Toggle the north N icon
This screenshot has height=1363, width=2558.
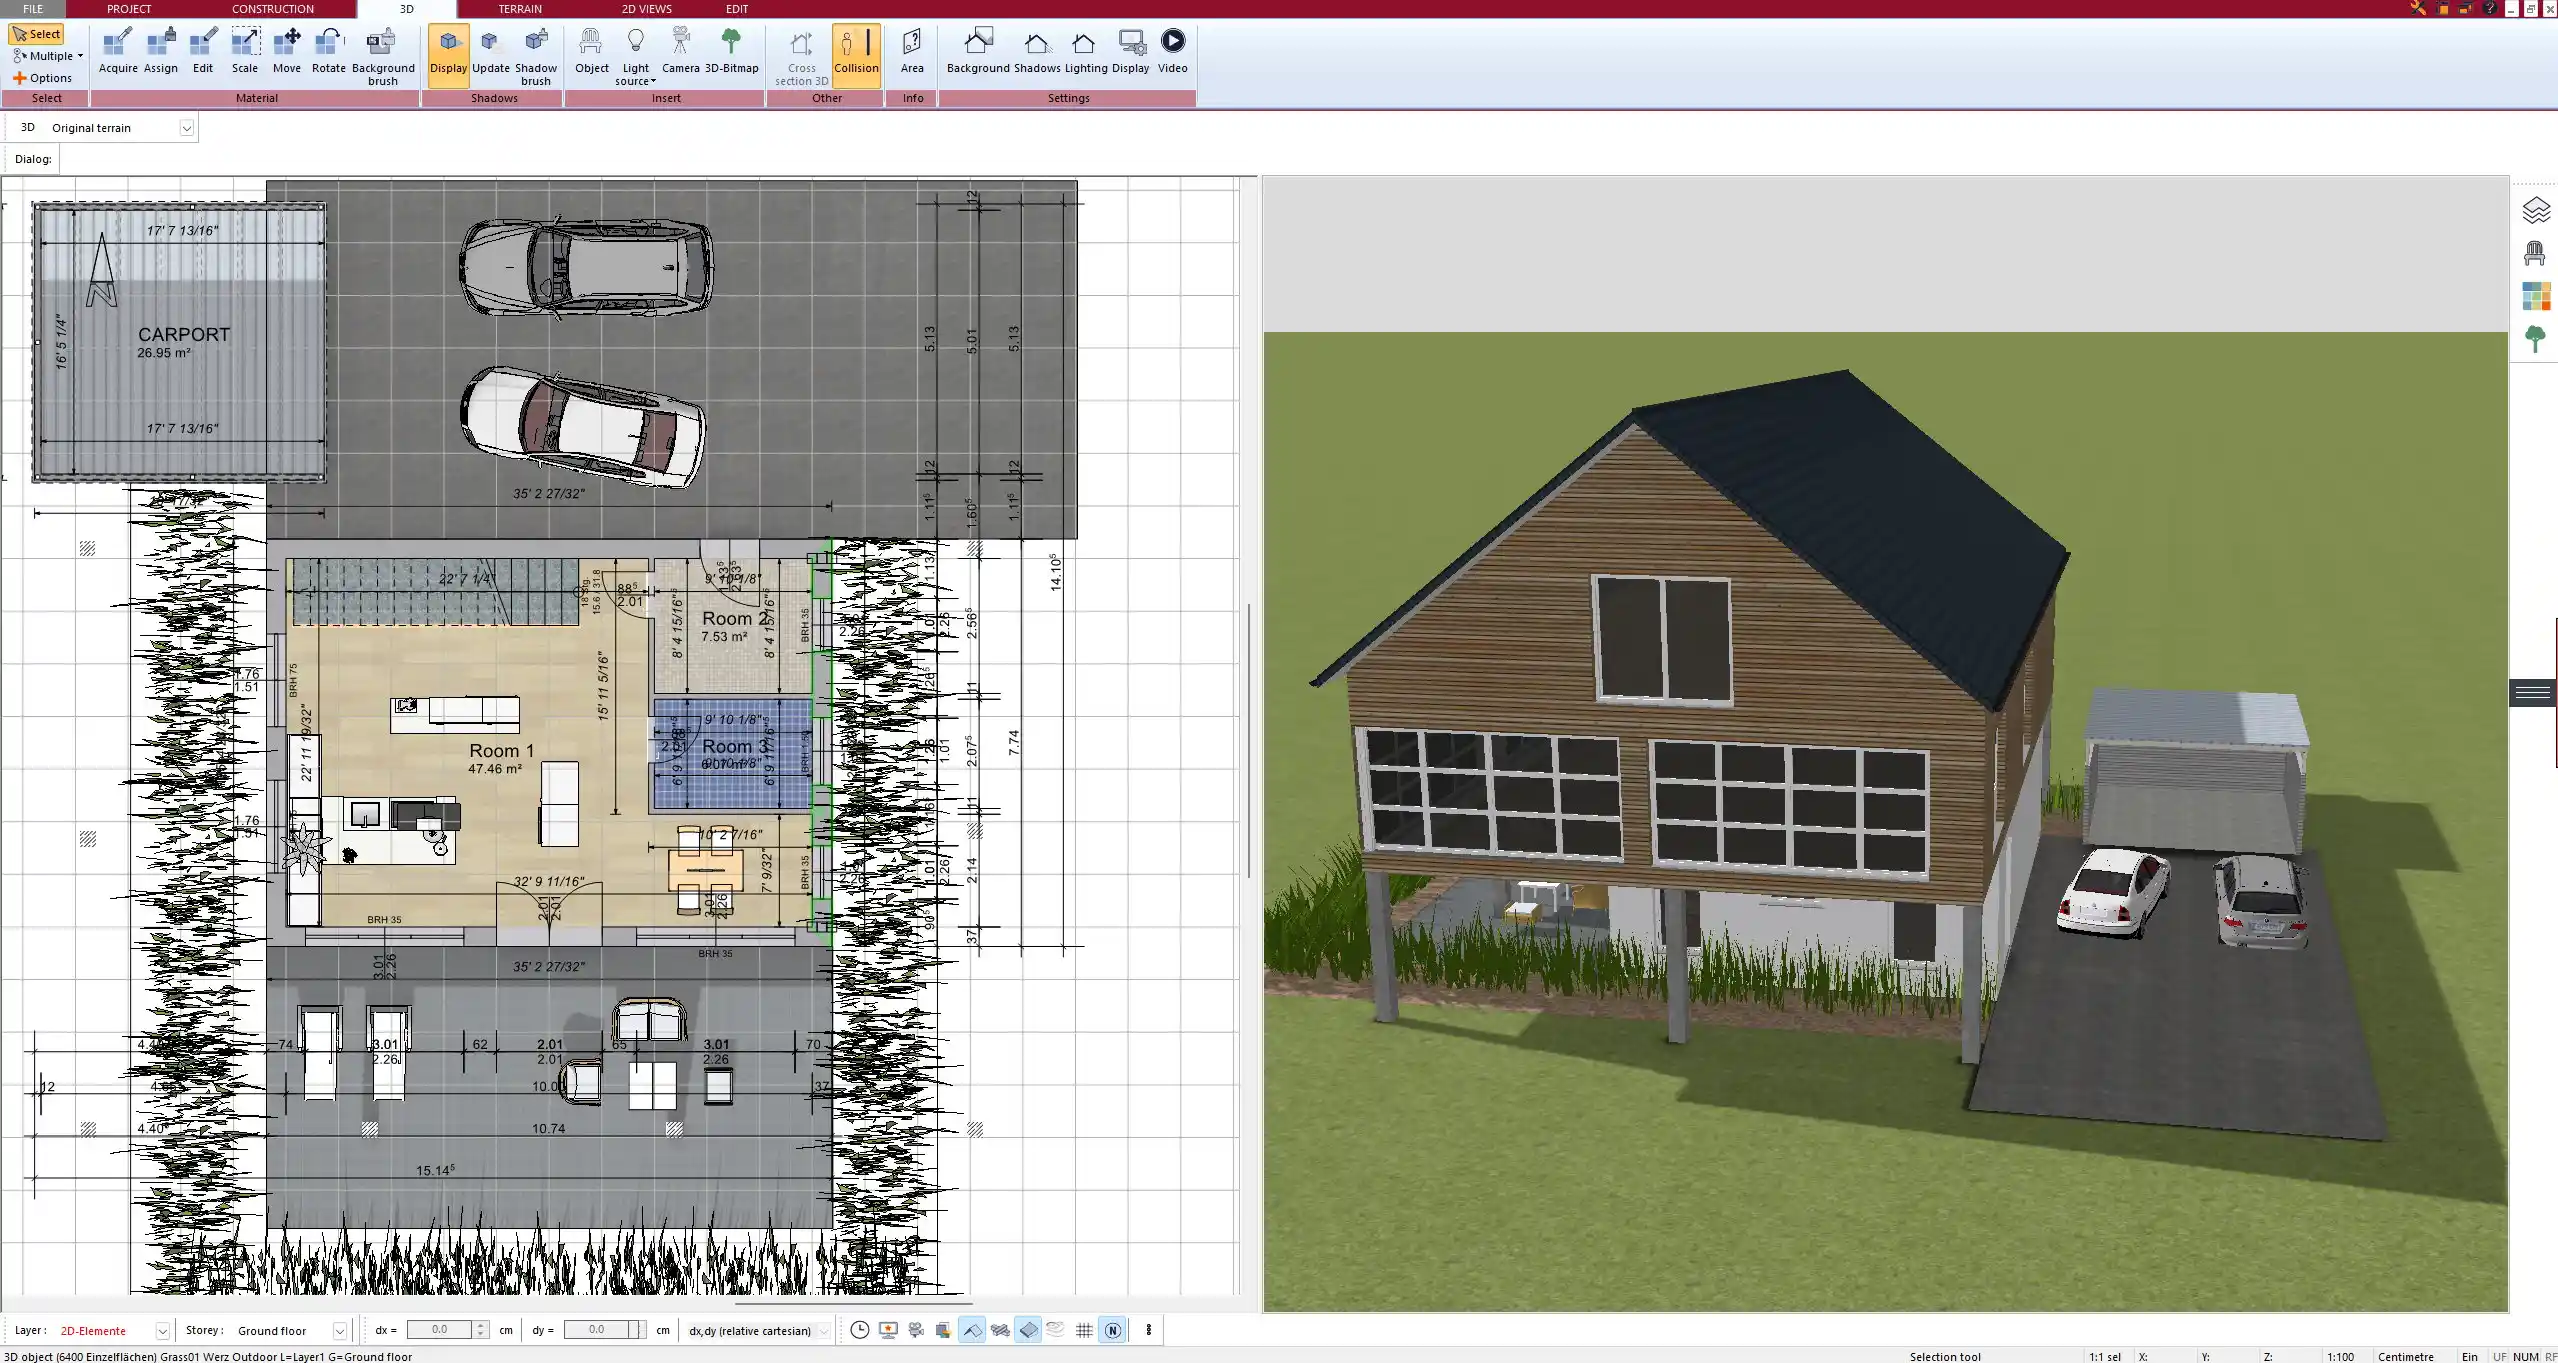[x=1112, y=1330]
